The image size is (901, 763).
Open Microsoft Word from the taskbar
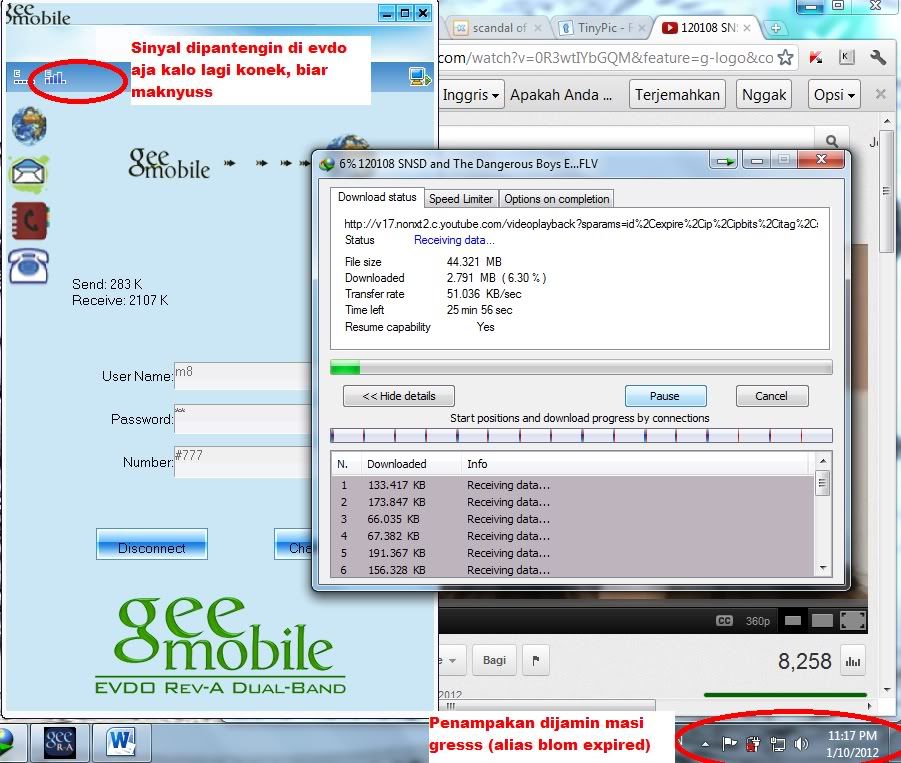click(121, 742)
